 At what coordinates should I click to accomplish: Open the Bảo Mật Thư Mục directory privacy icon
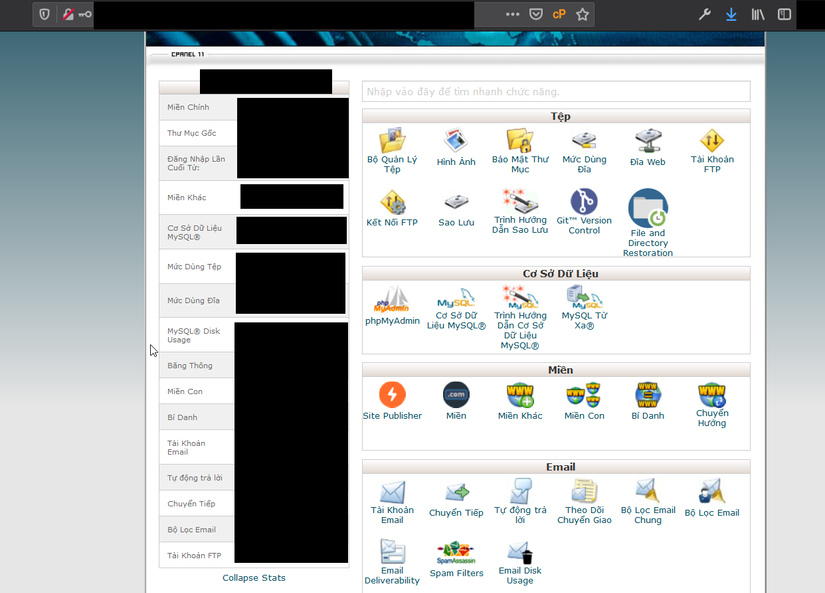[x=520, y=141]
